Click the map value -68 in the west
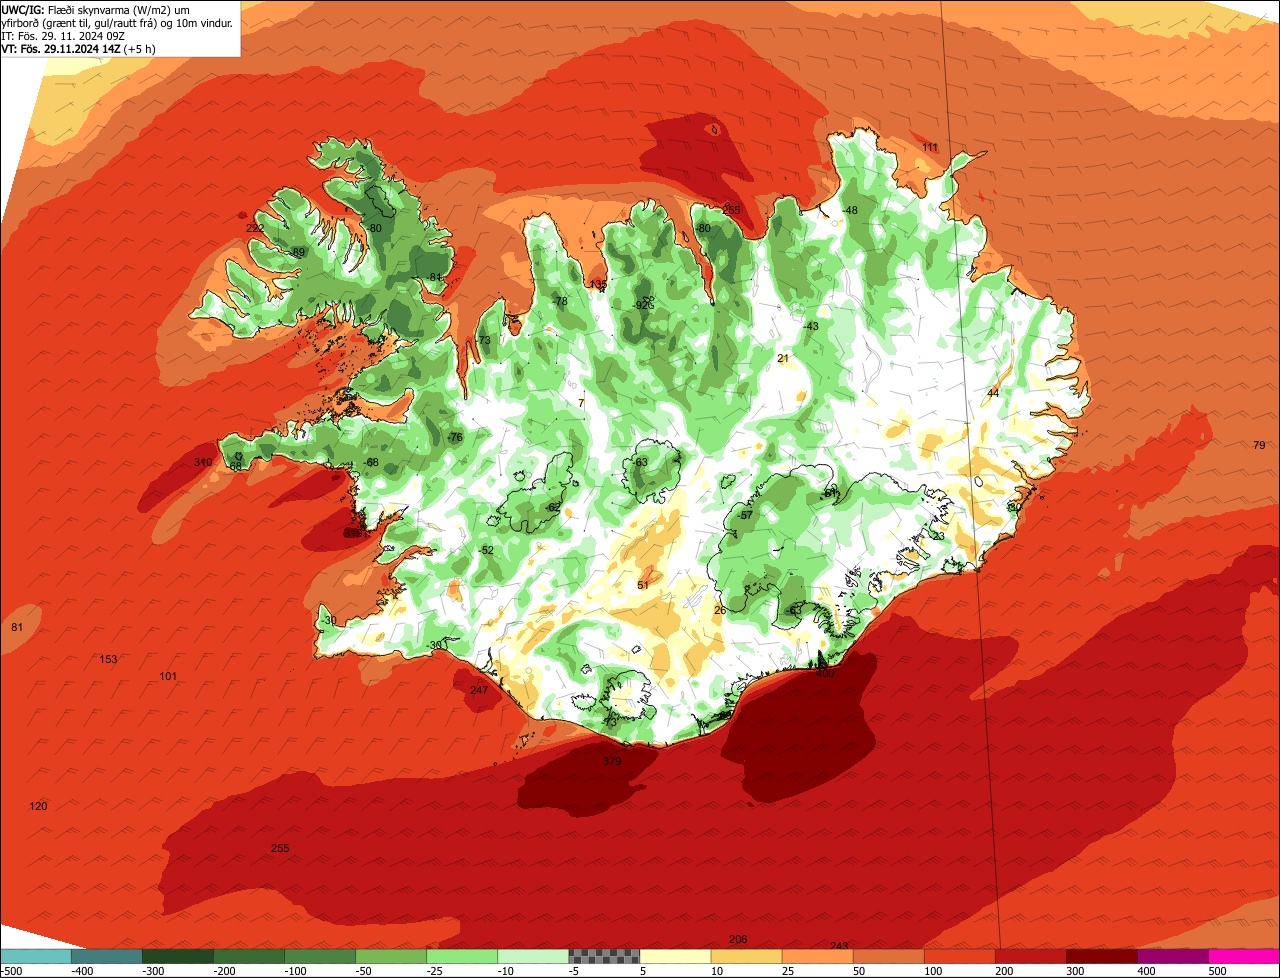Screen dimensions: 1280x978 (371, 462)
